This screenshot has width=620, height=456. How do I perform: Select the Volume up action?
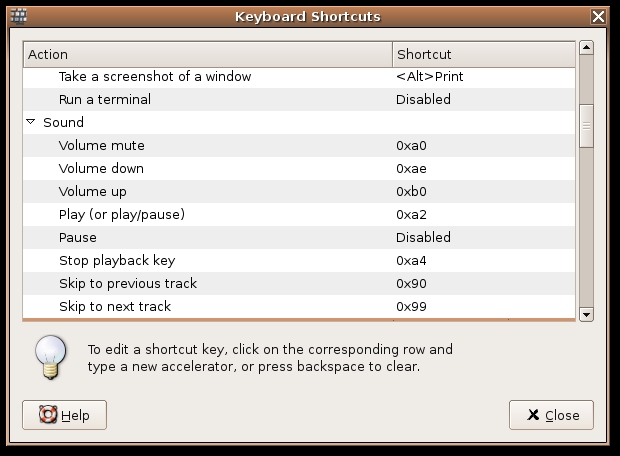click(x=92, y=191)
